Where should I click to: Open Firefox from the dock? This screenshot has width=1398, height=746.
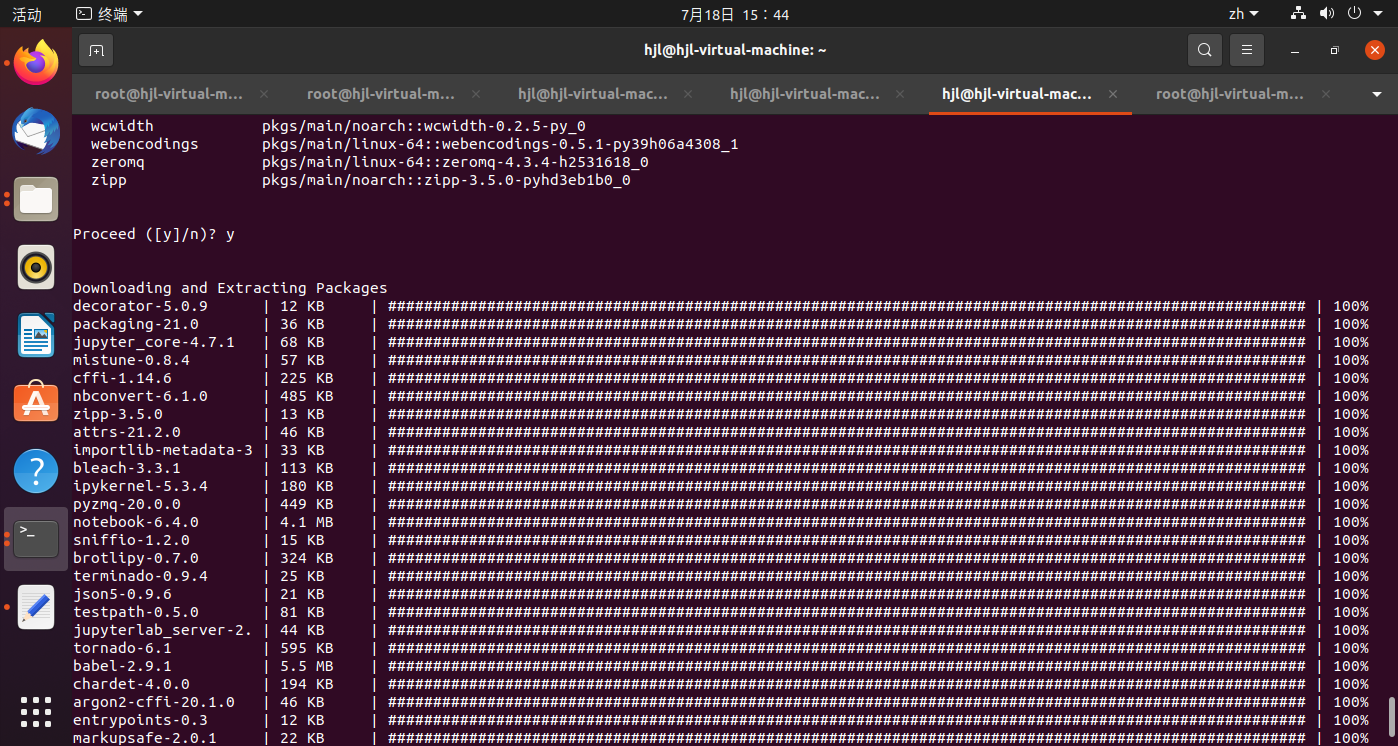coord(35,62)
